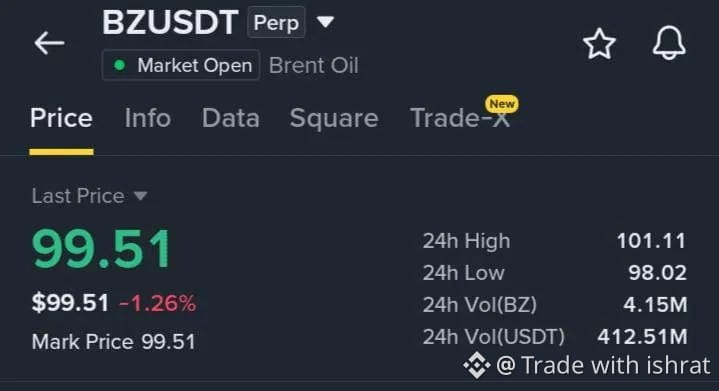
Task: Select the Price tab
Action: click(x=61, y=118)
